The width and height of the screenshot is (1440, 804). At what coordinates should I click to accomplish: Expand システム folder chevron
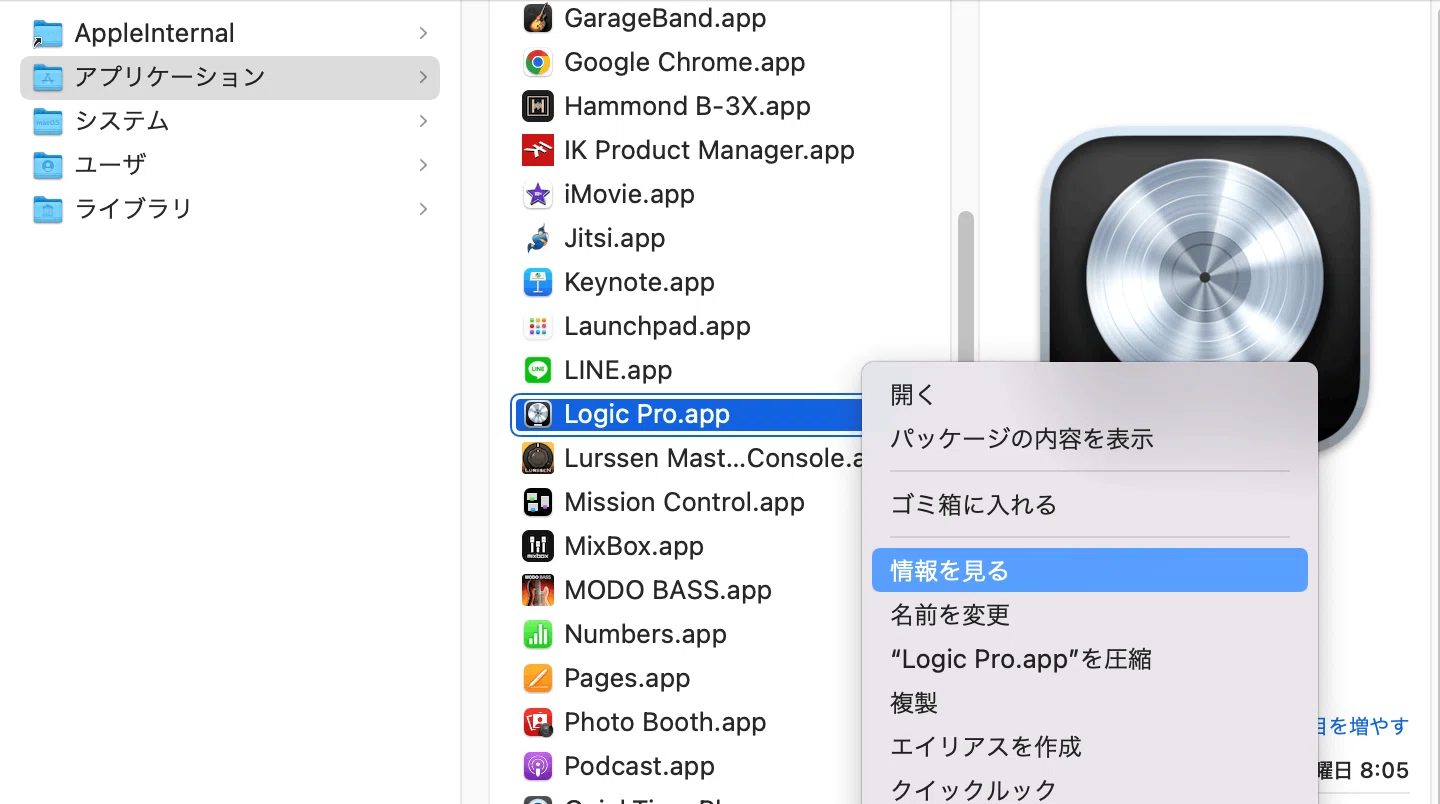(423, 121)
